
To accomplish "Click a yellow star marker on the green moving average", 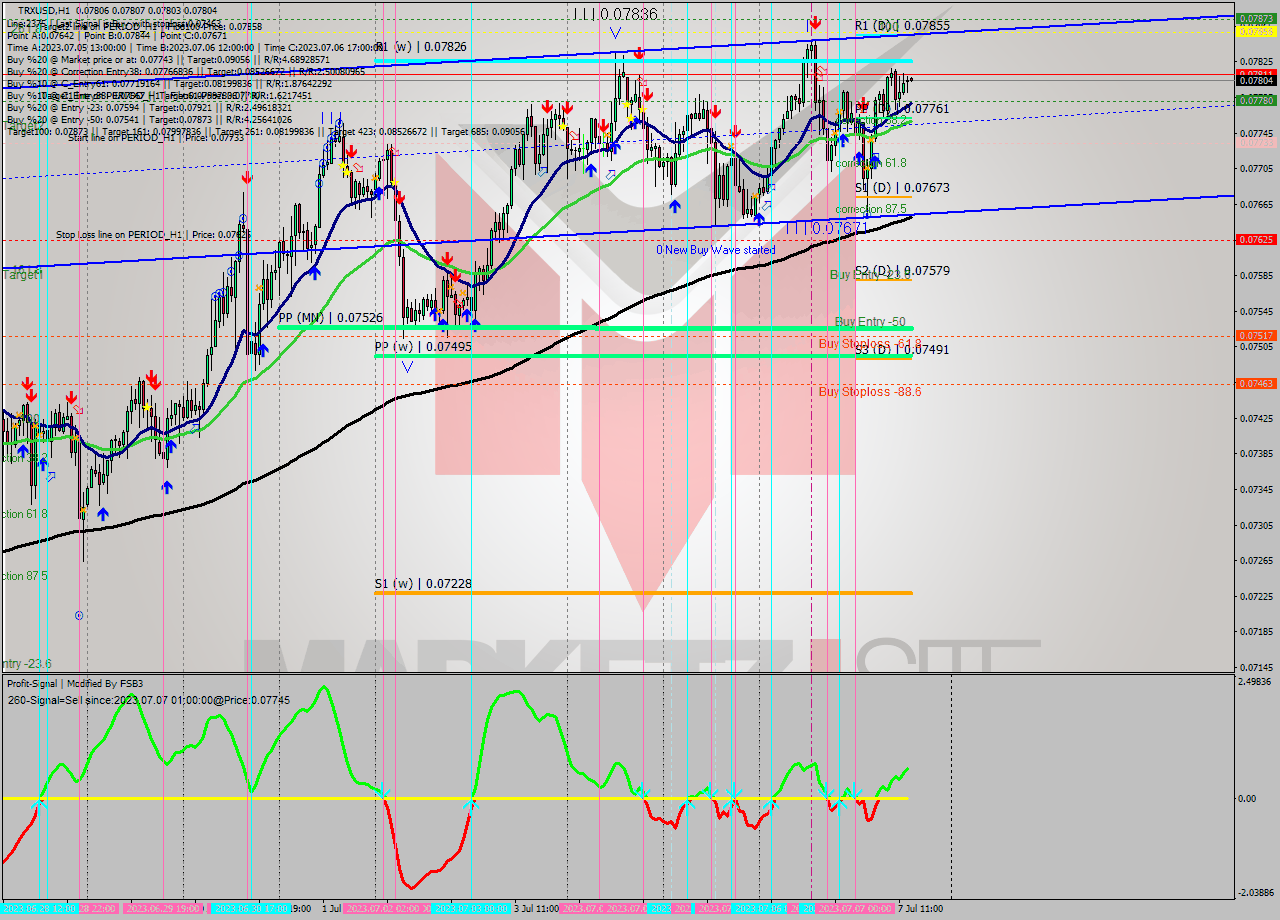I will [147, 407].
